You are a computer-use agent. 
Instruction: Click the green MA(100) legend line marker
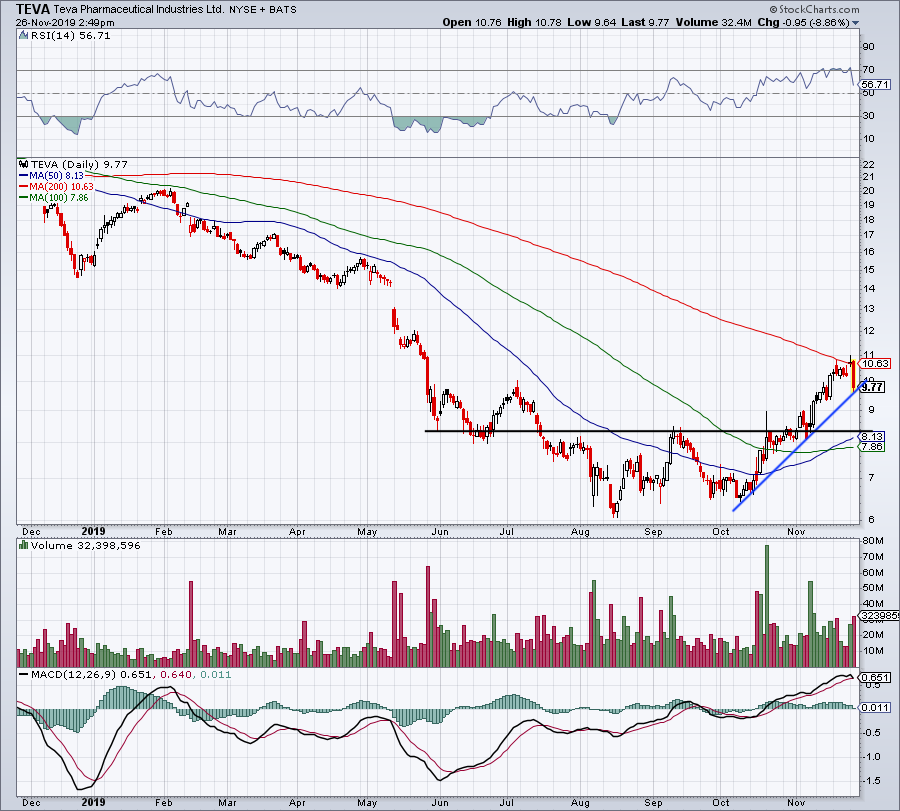coord(24,197)
